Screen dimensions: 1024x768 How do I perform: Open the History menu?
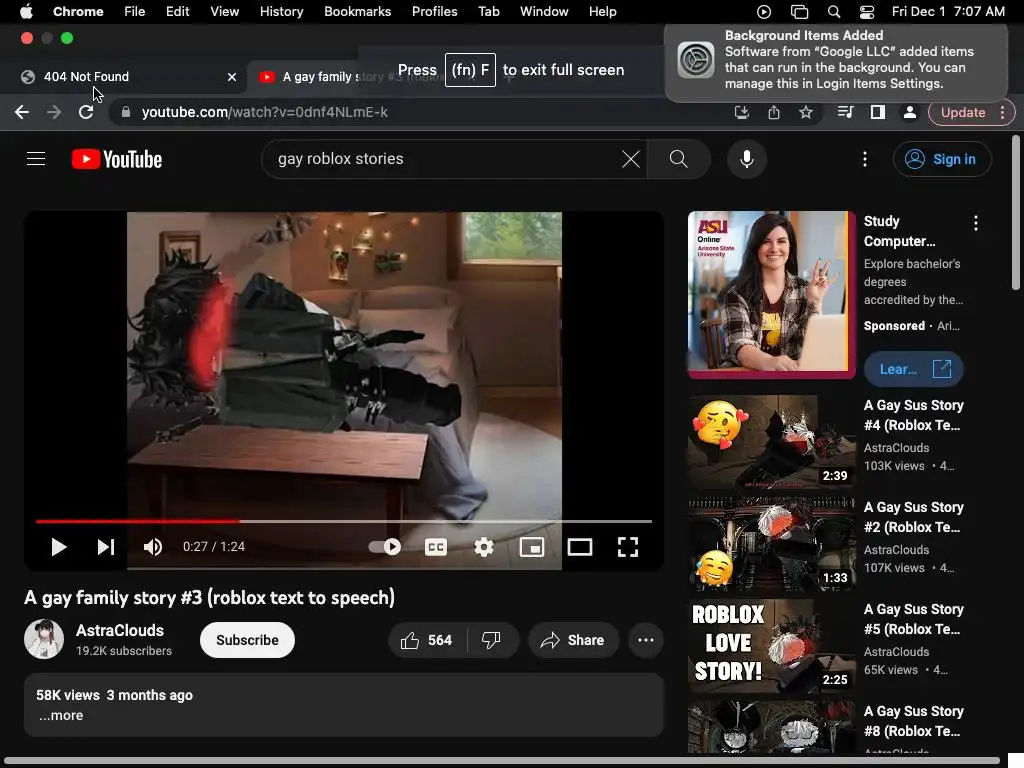tap(281, 12)
